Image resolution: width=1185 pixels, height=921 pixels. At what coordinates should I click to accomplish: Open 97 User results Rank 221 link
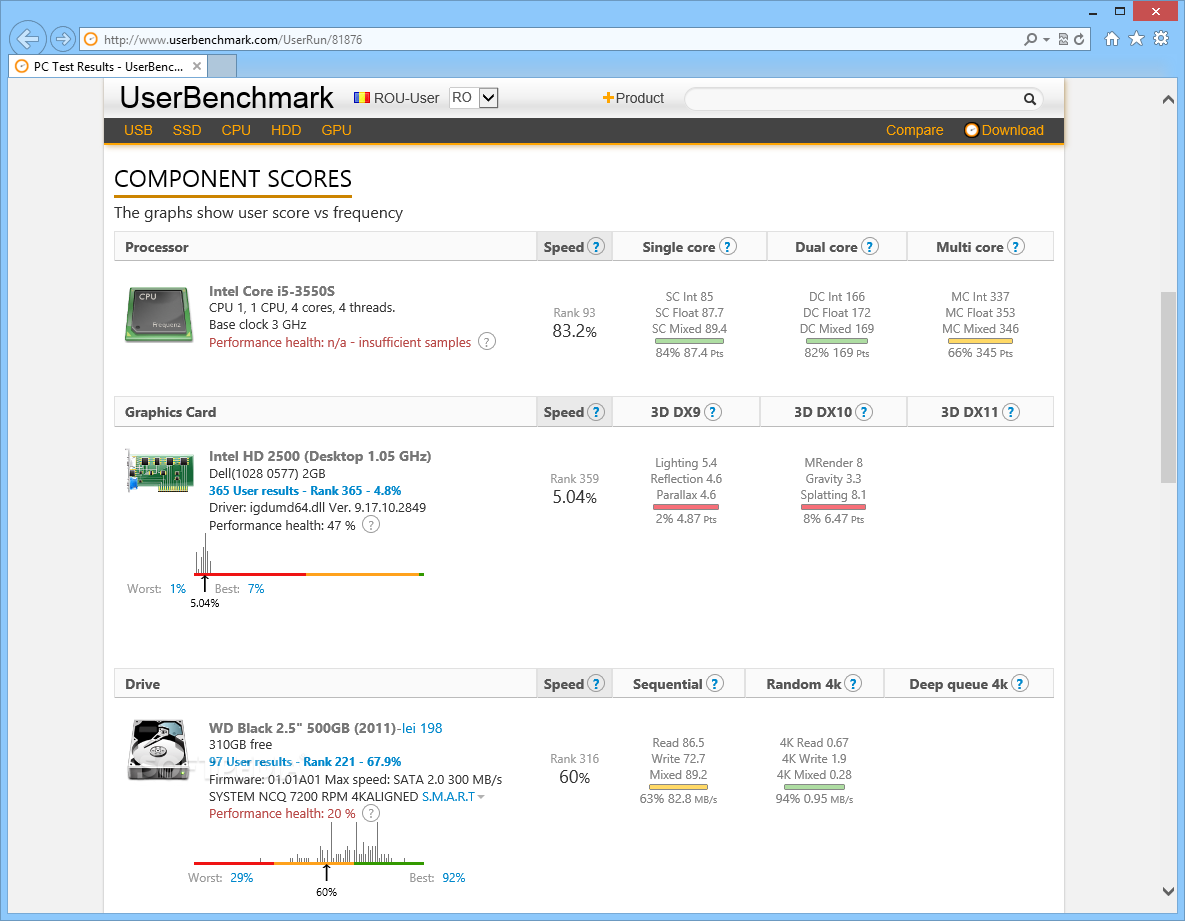click(x=305, y=762)
